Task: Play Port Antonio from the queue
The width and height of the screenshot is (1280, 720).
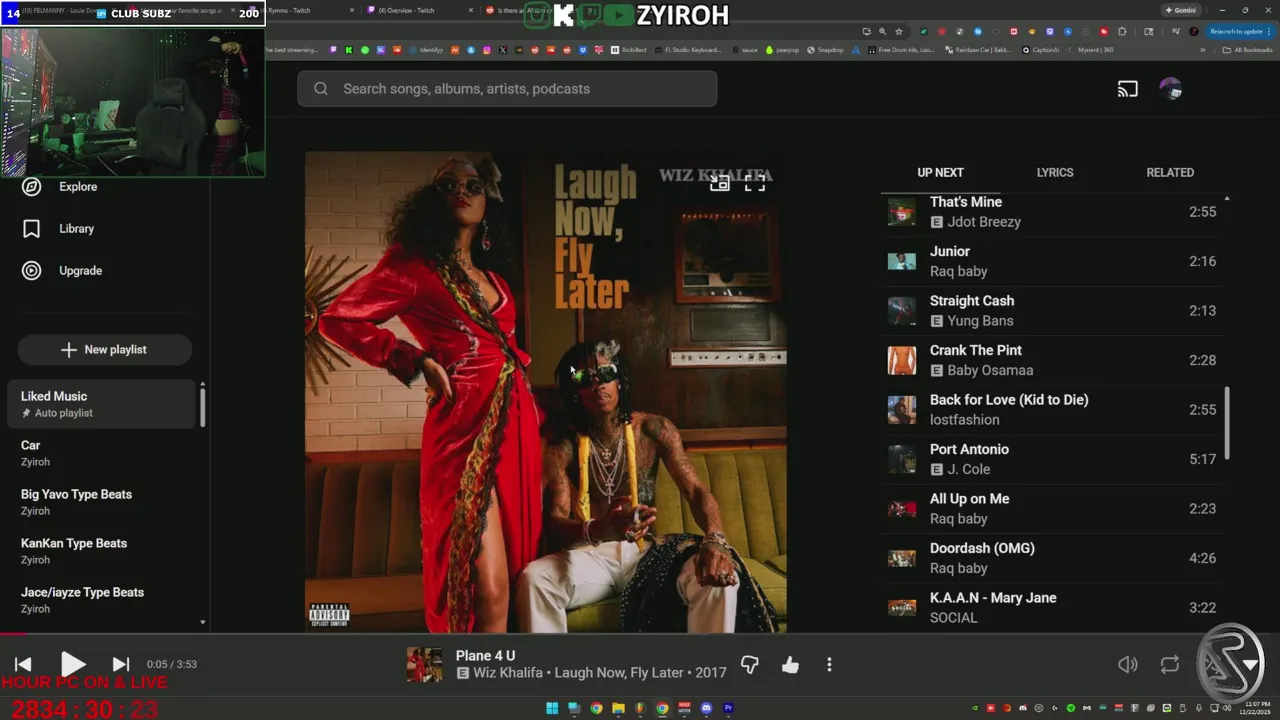Action: click(1052, 459)
